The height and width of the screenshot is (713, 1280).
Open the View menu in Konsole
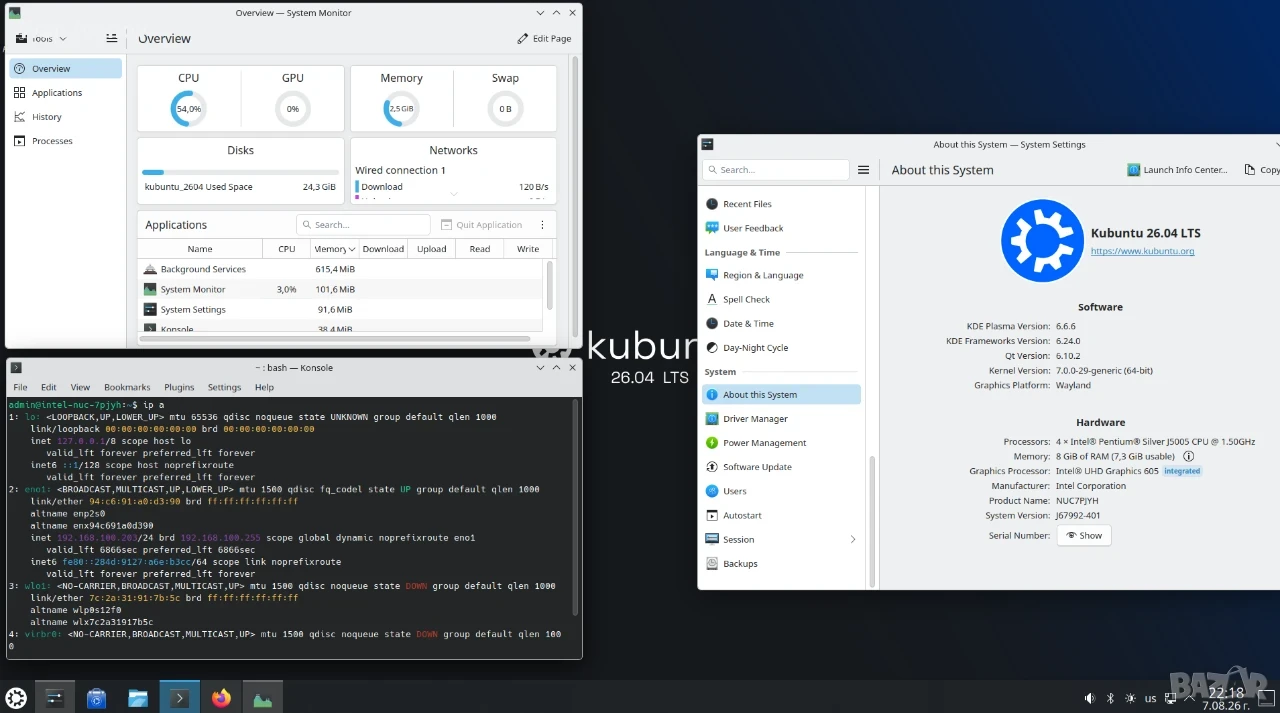click(x=80, y=387)
